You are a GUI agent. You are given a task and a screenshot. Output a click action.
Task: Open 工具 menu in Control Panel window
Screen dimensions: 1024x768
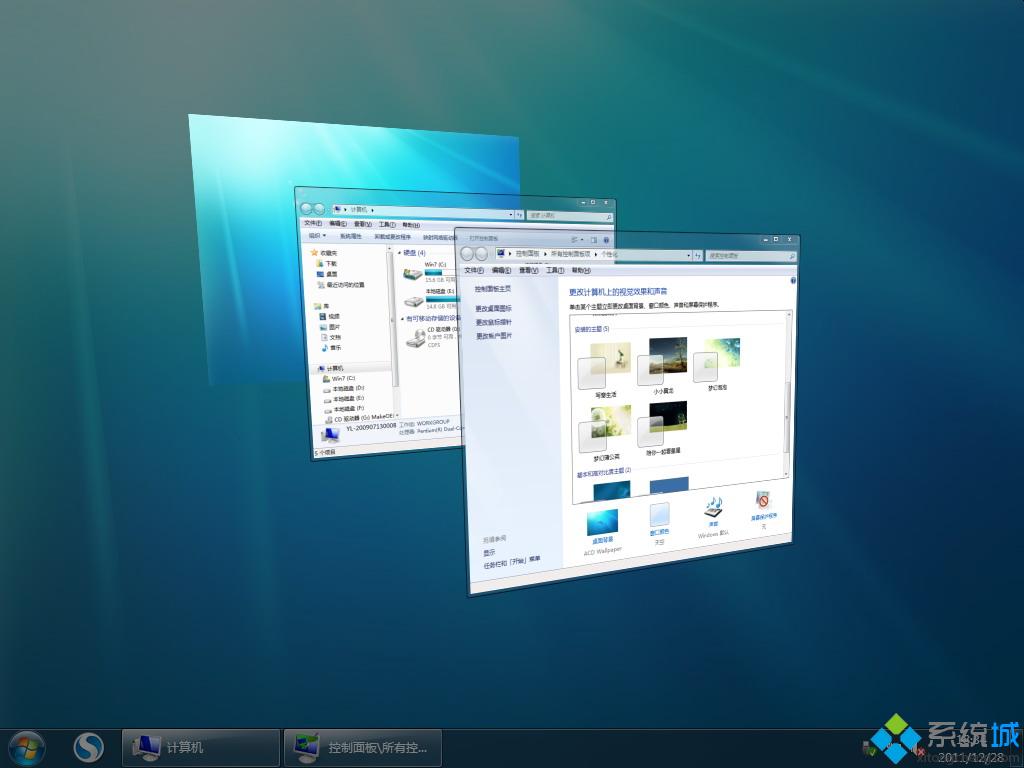(x=555, y=270)
